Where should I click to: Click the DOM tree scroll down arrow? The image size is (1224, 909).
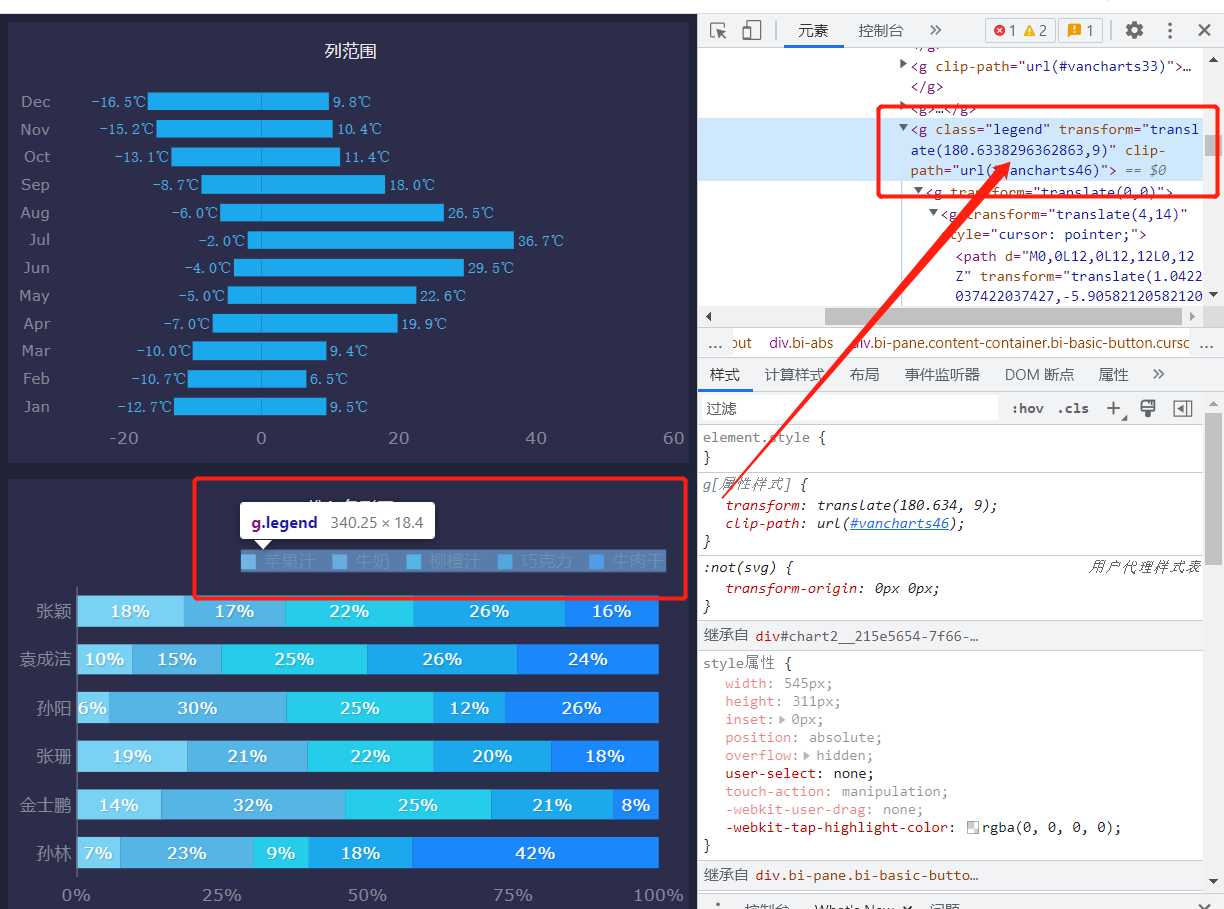(1213, 295)
